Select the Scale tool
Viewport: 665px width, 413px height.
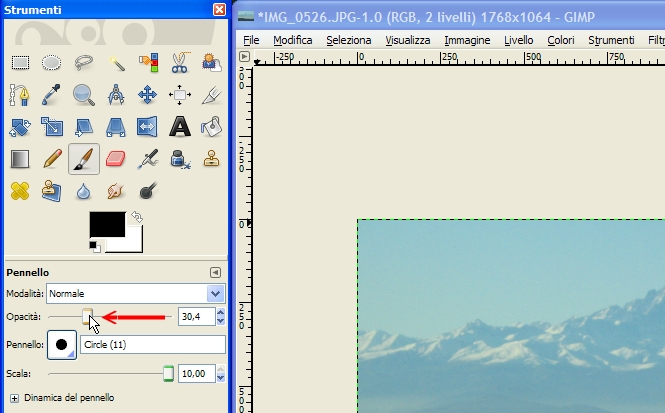(51, 127)
